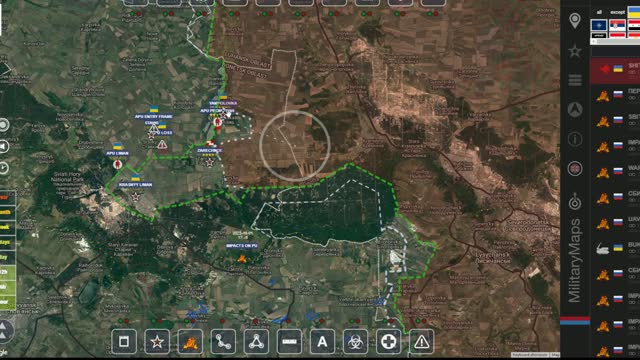Open the hamburger list menu in sidebar
Image resolution: width=640 pixels, height=360 pixels.
tap(575, 80)
